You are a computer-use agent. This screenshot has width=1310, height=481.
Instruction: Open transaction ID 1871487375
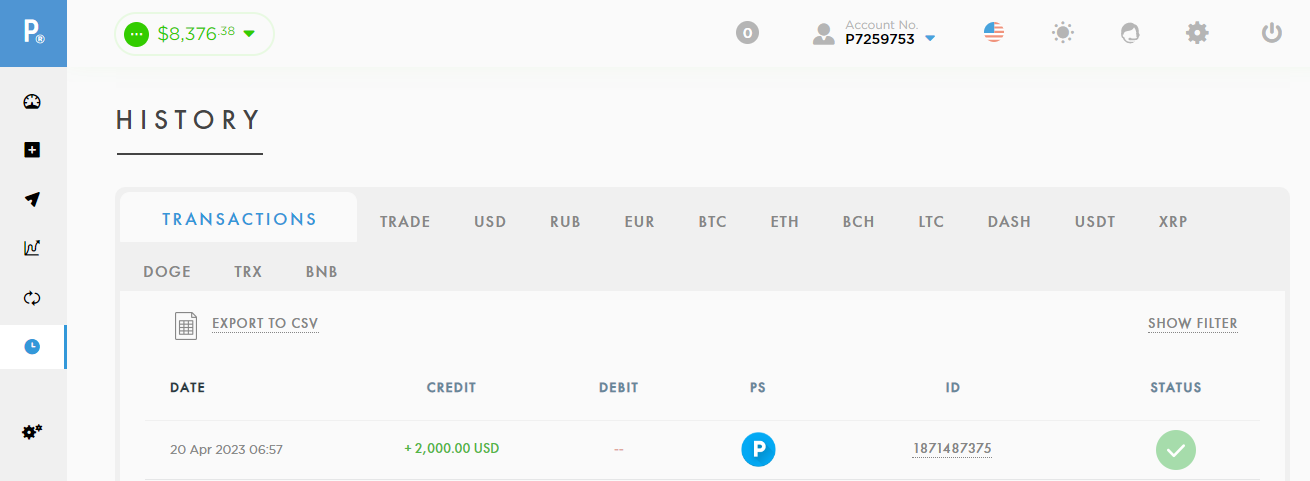[x=952, y=449]
